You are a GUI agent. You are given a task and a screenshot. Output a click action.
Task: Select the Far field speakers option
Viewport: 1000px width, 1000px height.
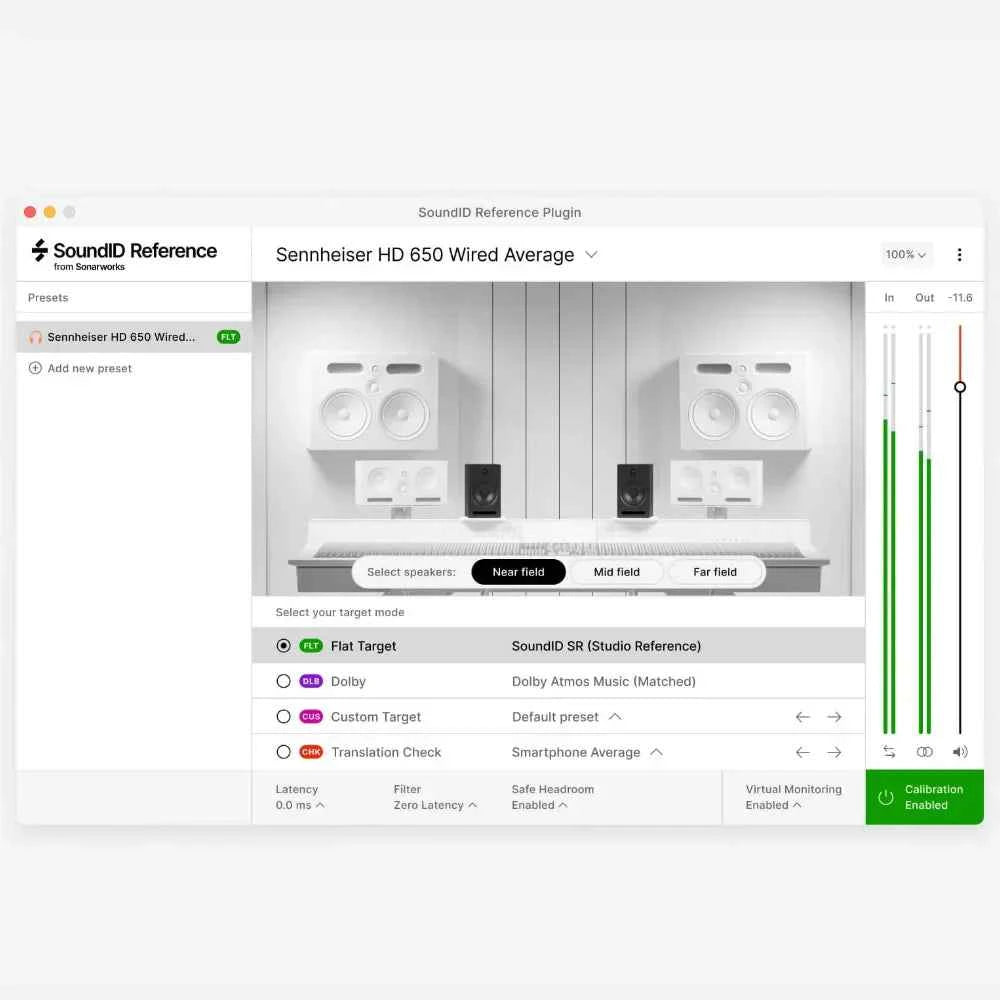coord(714,572)
